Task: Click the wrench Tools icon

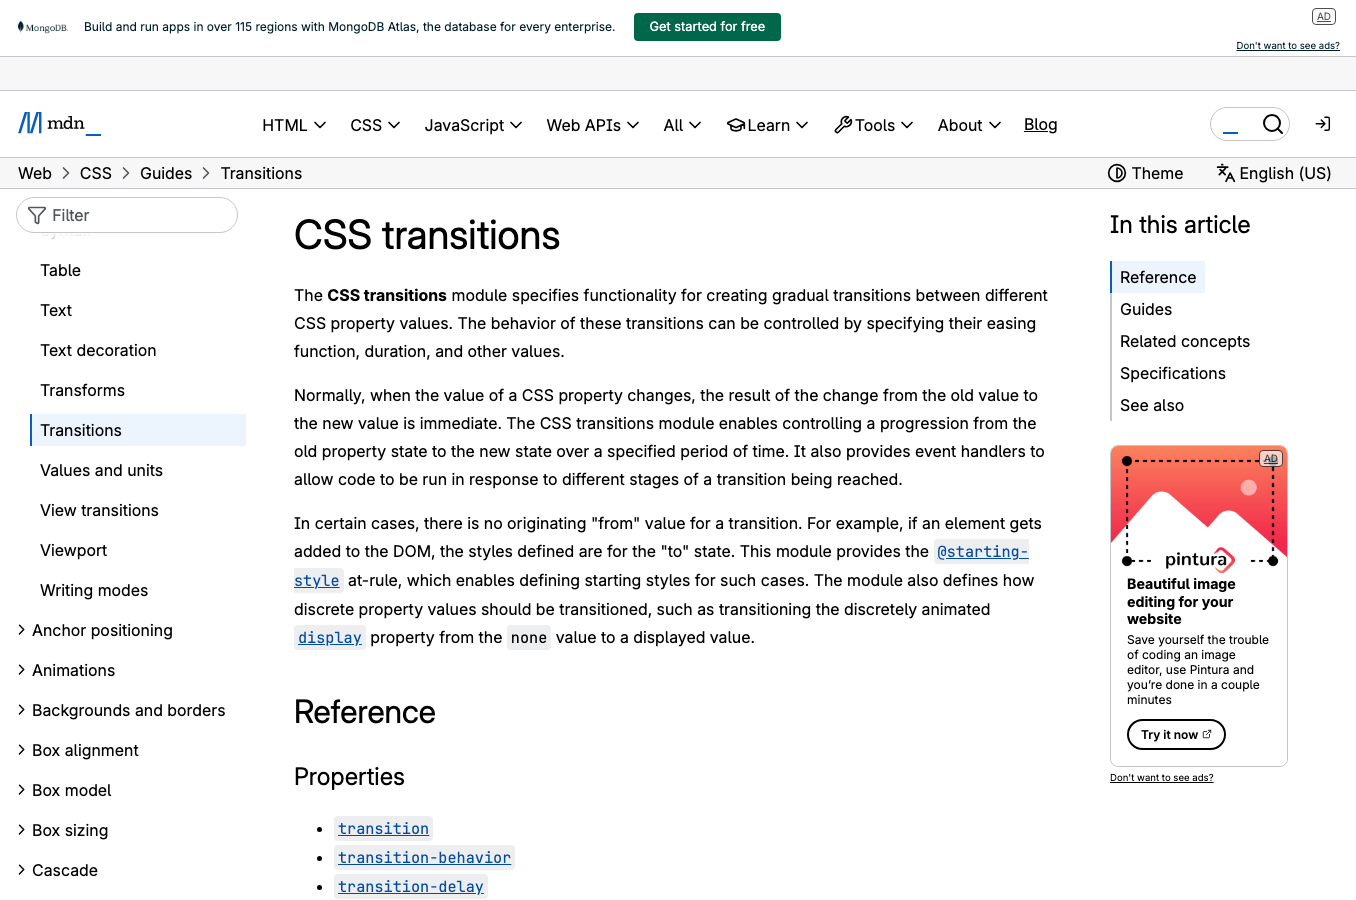Action: coord(842,124)
